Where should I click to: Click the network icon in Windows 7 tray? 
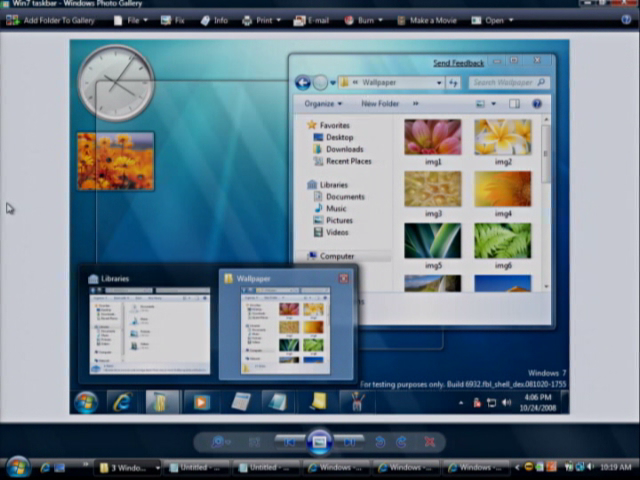click(491, 403)
